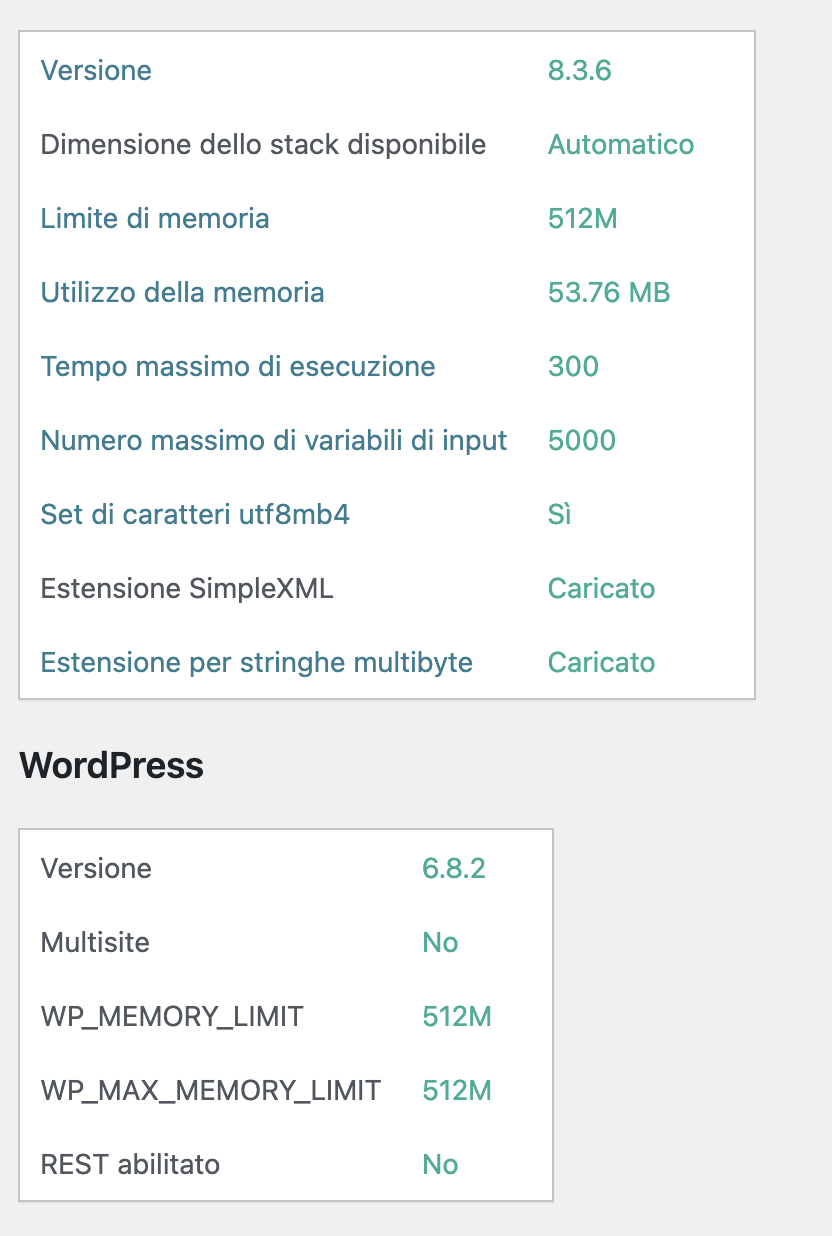Screen dimensions: 832x1236
Task: Click Estensione per stringhe multibyte link
Action: [257, 662]
